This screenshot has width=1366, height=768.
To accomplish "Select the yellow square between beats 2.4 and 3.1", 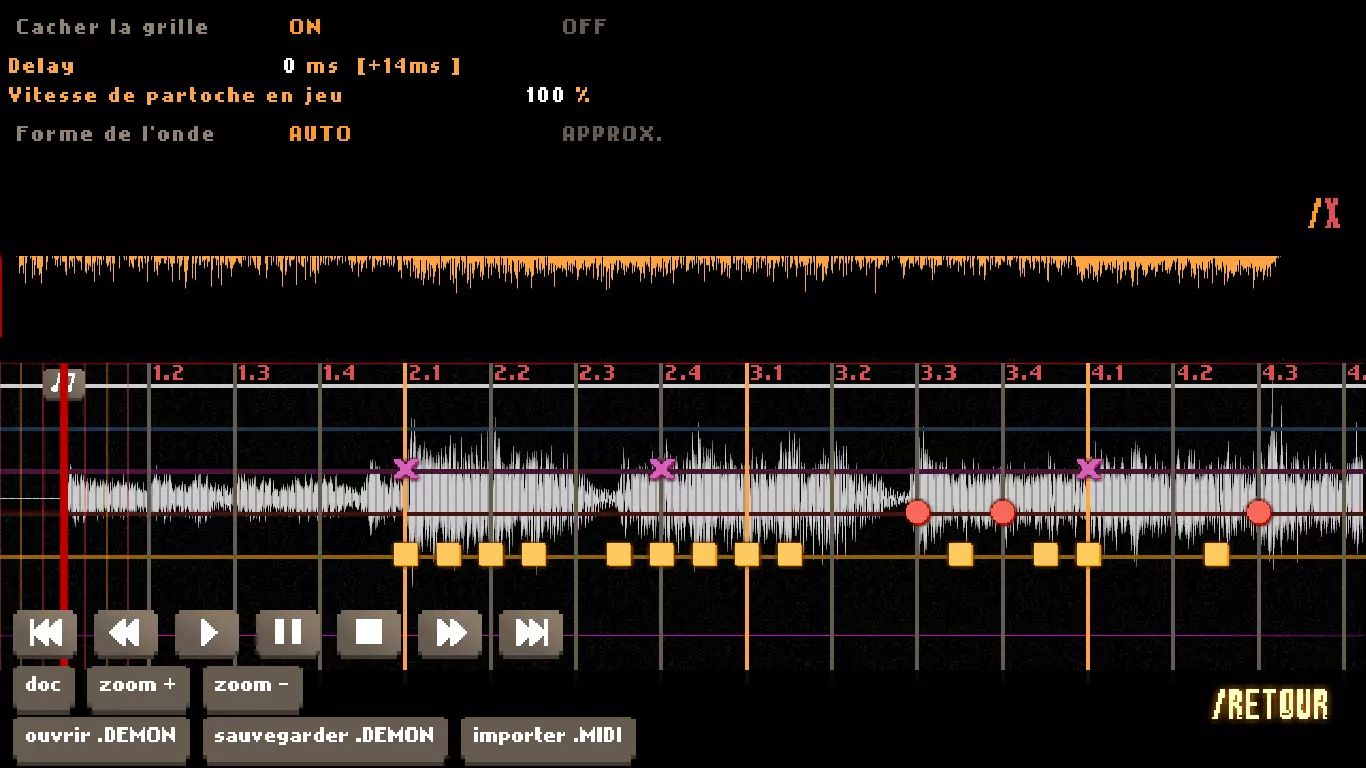I will pyautogui.click(x=705, y=555).
